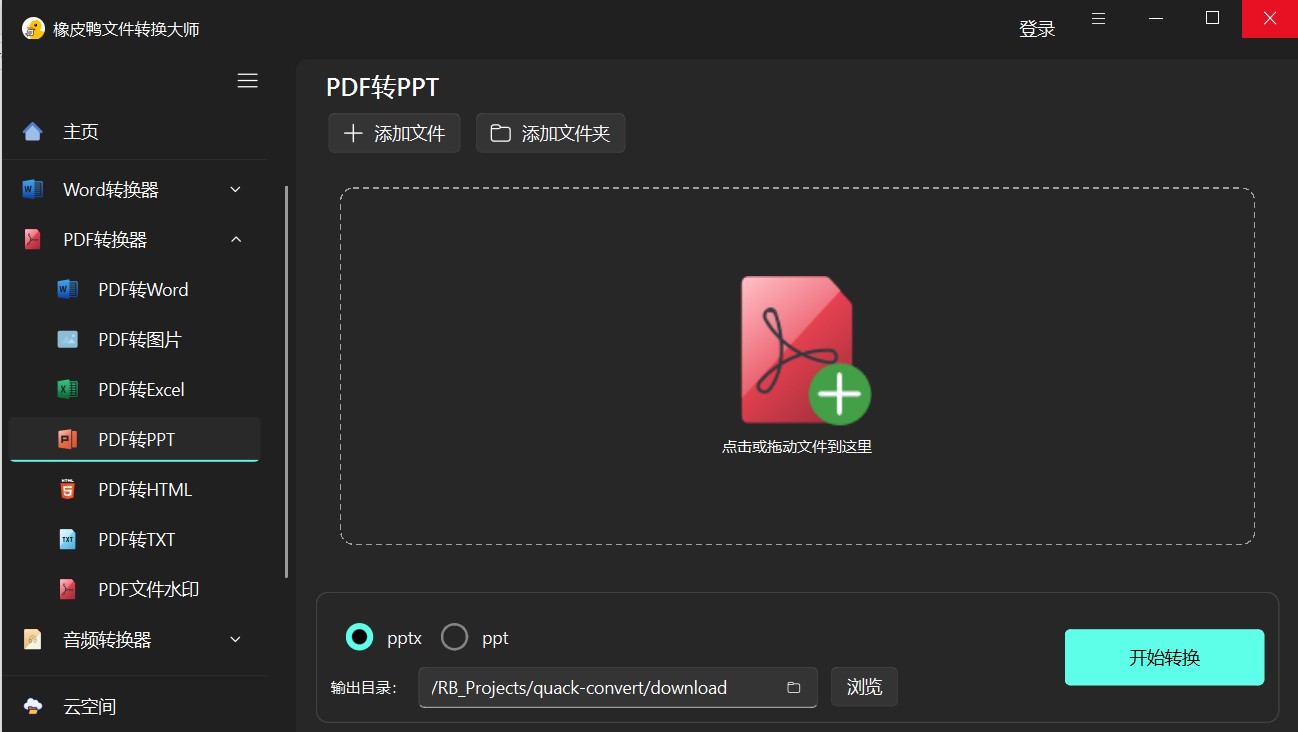This screenshot has width=1298, height=732.
Task: Open PDF文件水印 tool
Action: pos(135,590)
